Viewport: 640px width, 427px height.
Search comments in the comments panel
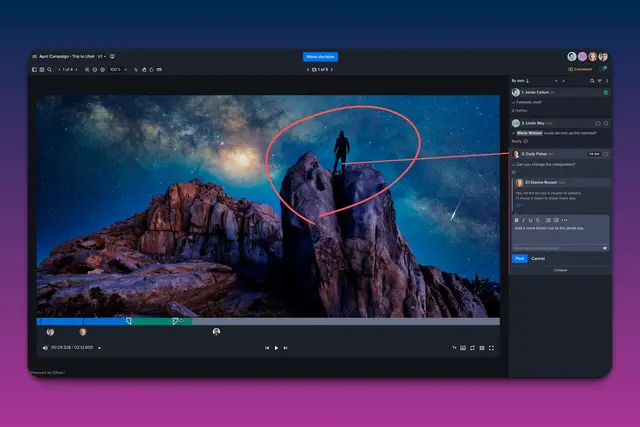coord(591,80)
